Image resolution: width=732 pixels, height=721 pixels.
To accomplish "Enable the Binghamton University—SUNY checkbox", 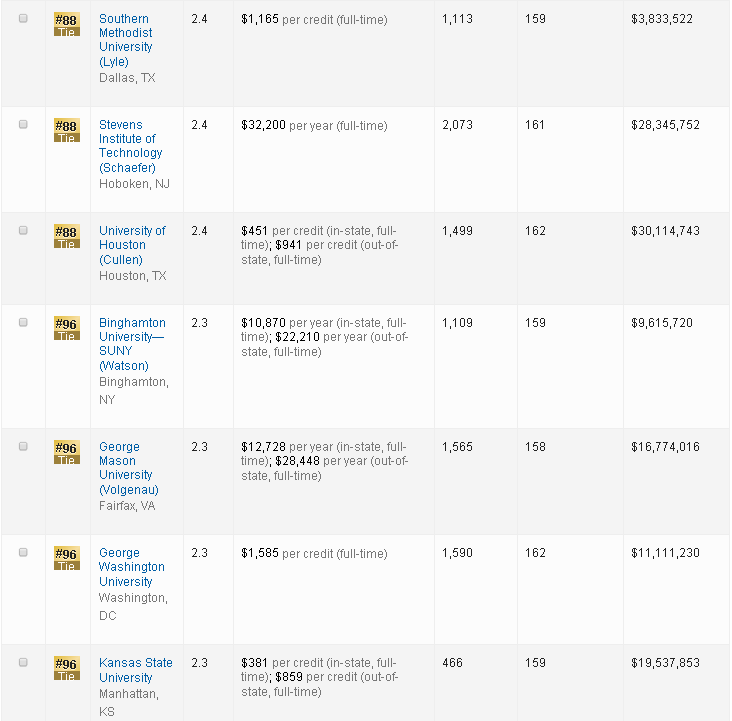I will pyautogui.click(x=24, y=323).
